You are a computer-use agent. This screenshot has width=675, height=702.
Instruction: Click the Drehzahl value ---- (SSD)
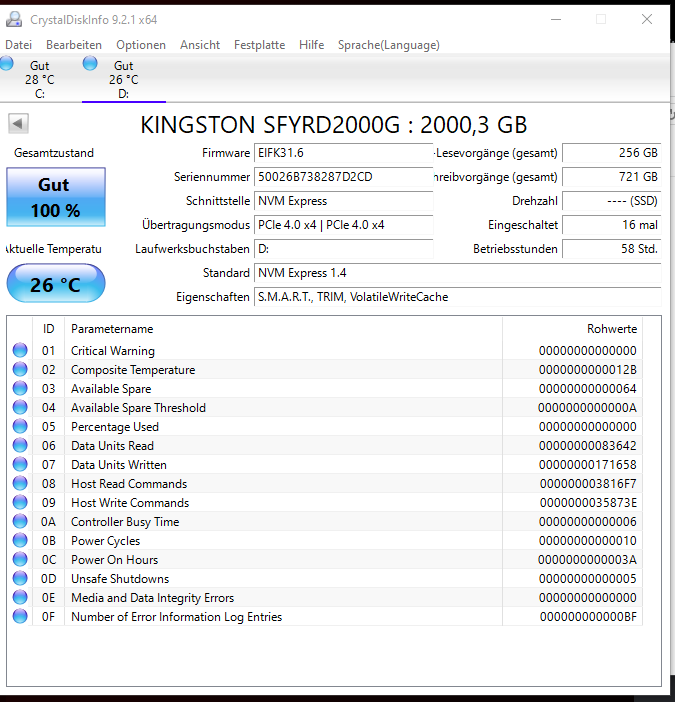coord(611,201)
